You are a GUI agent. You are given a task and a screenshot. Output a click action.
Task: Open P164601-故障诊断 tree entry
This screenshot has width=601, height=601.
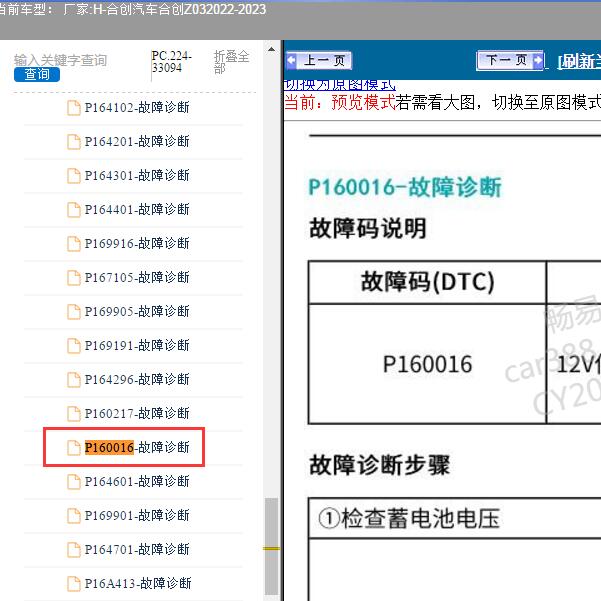(137, 481)
